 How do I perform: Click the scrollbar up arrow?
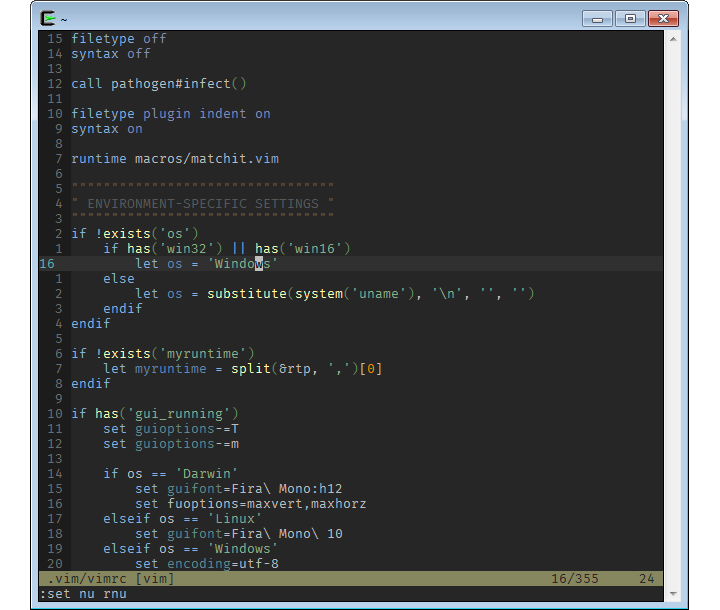[x=673, y=40]
